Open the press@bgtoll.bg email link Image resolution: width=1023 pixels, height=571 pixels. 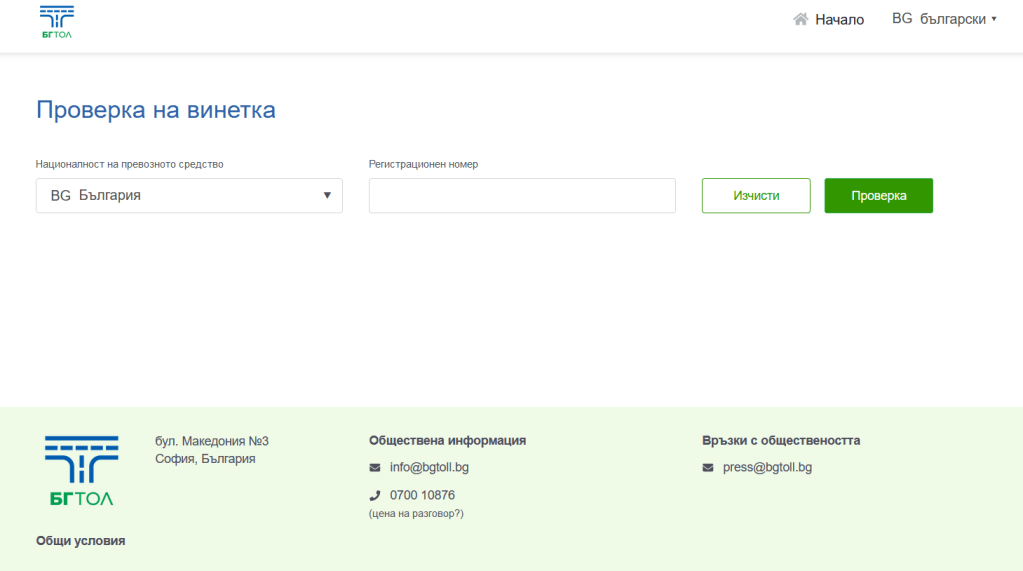767,467
